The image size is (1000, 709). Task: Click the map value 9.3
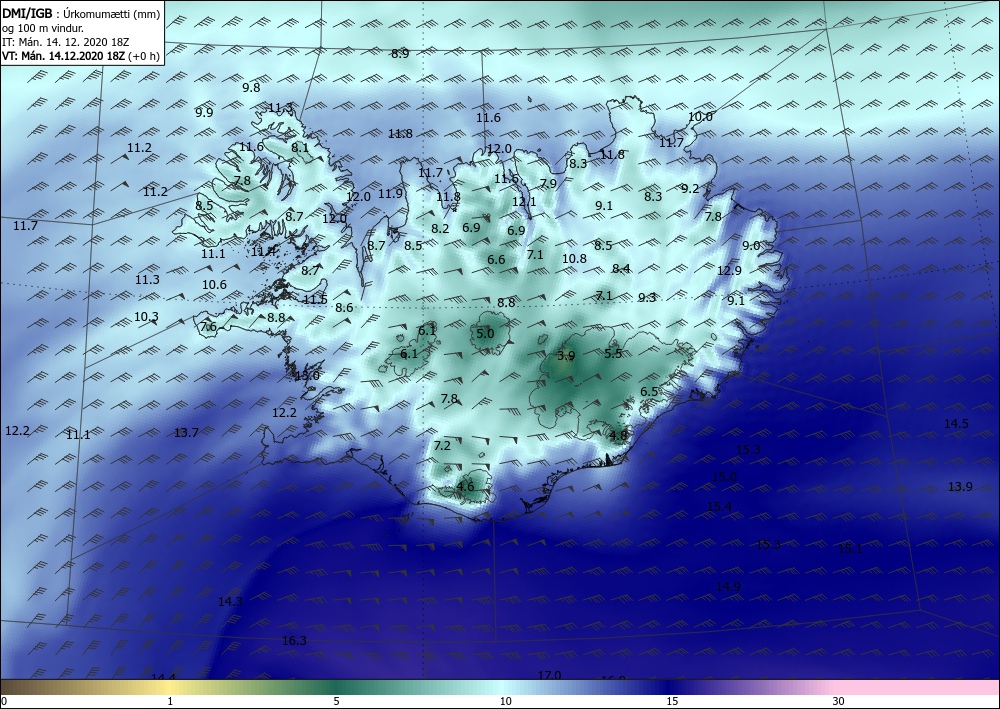click(647, 297)
